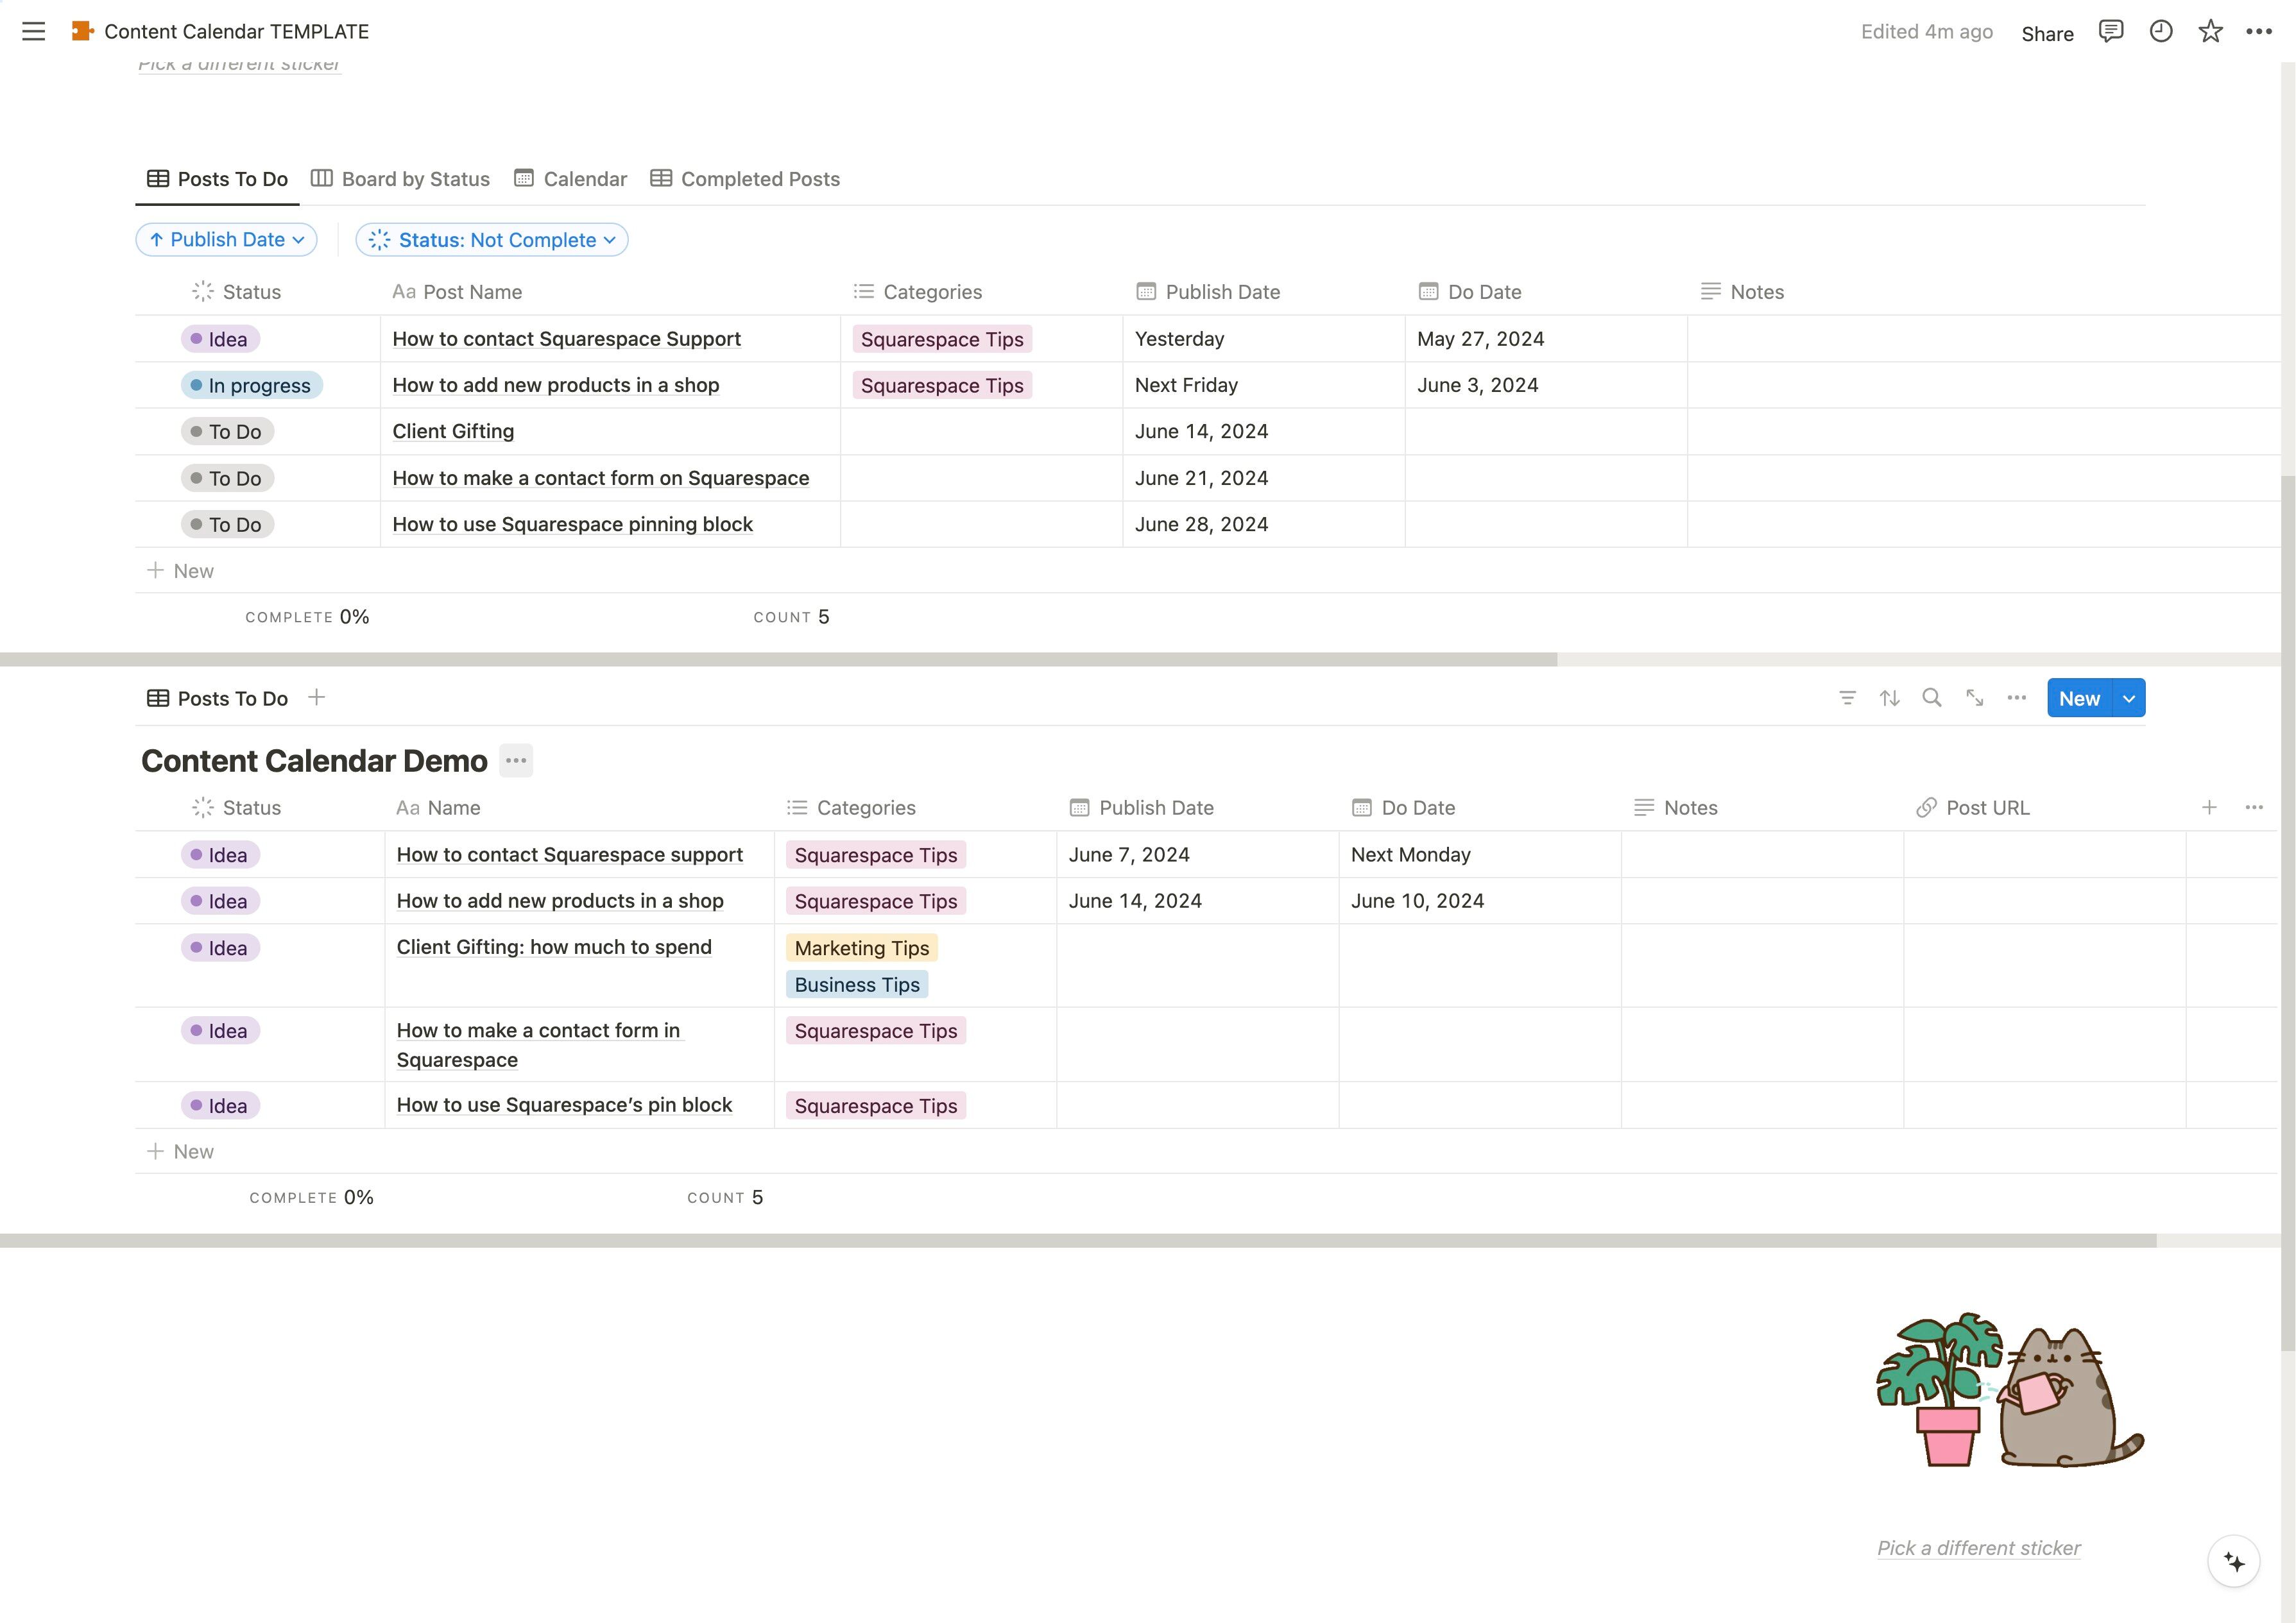Switch to the Completed Posts tab
This screenshot has width=2296, height=1623.
click(745, 179)
